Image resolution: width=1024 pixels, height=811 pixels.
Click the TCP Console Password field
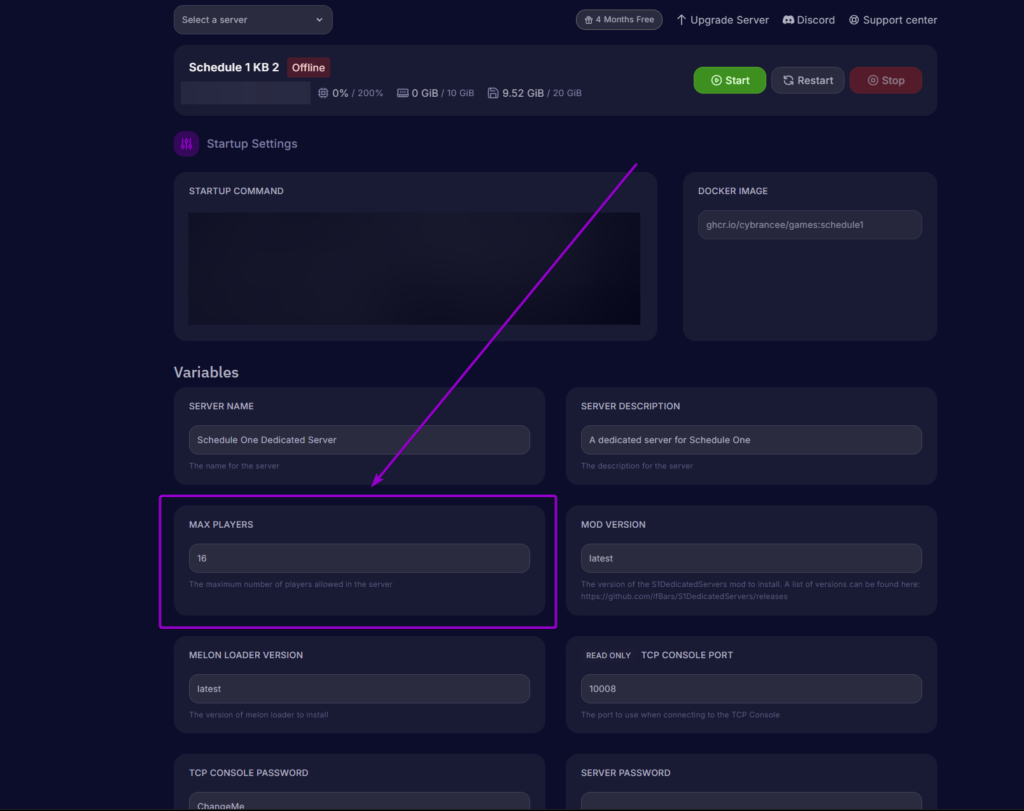point(359,802)
